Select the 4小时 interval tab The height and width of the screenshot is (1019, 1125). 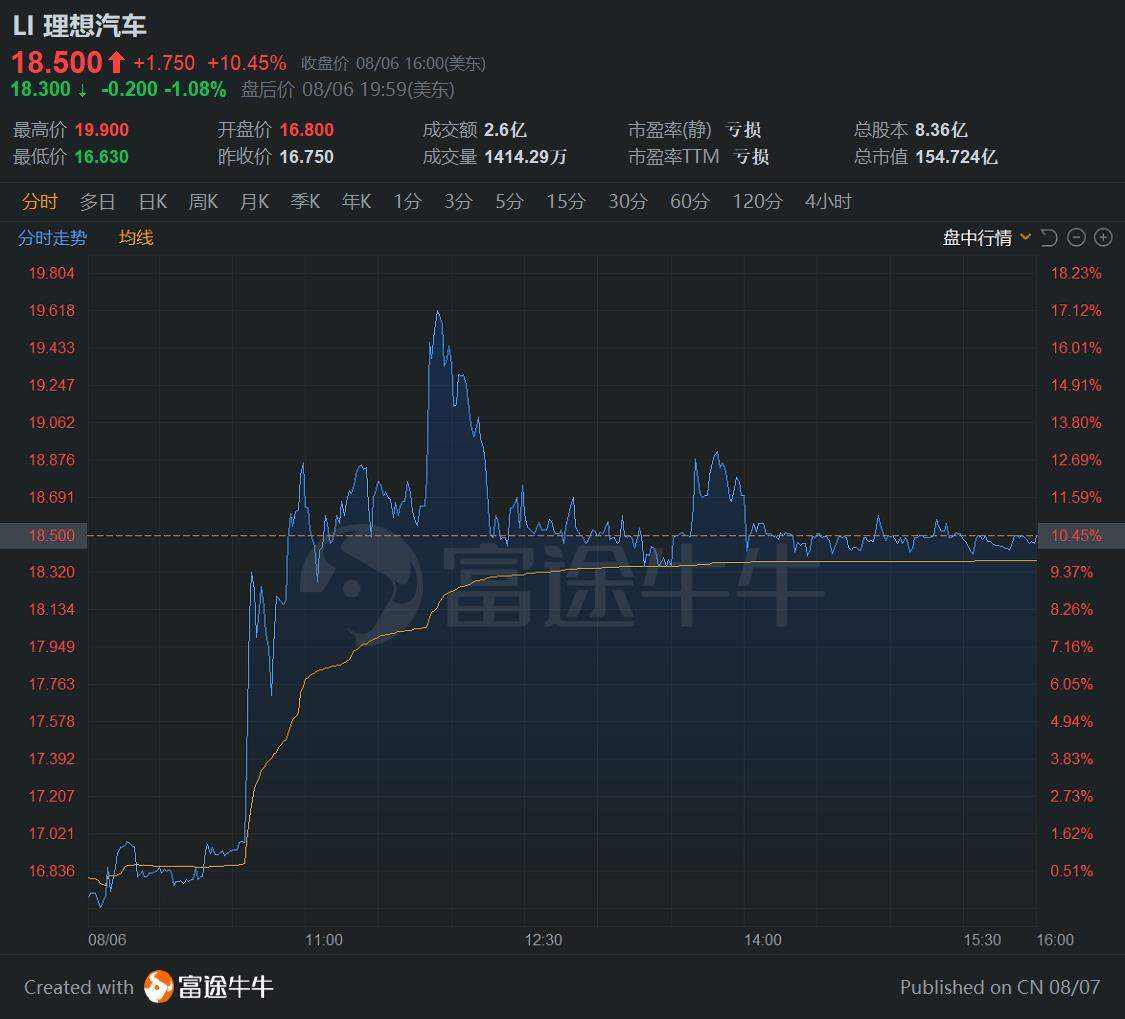(x=828, y=202)
